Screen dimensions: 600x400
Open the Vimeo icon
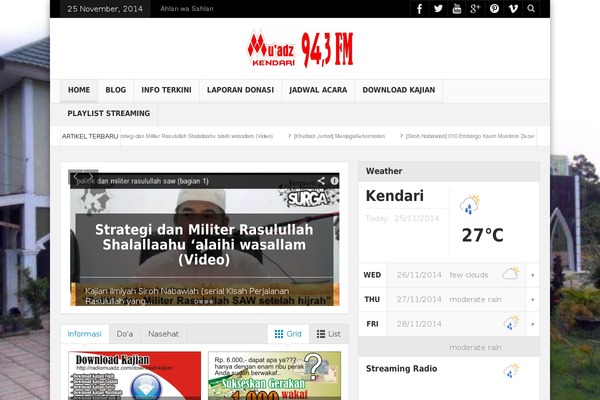[513, 8]
